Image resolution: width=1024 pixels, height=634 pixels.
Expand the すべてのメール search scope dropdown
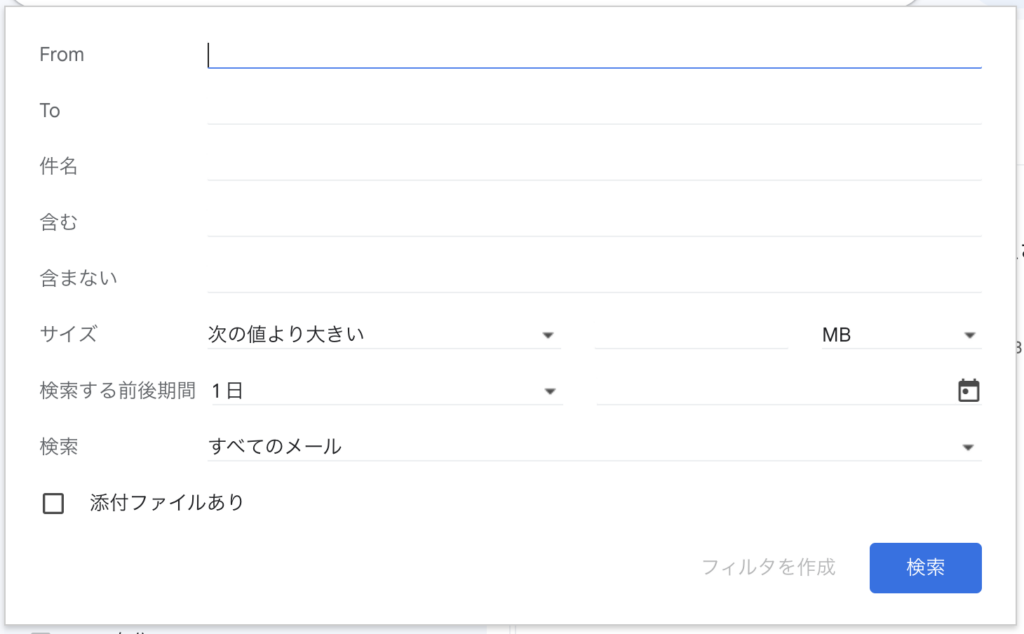(x=592, y=447)
